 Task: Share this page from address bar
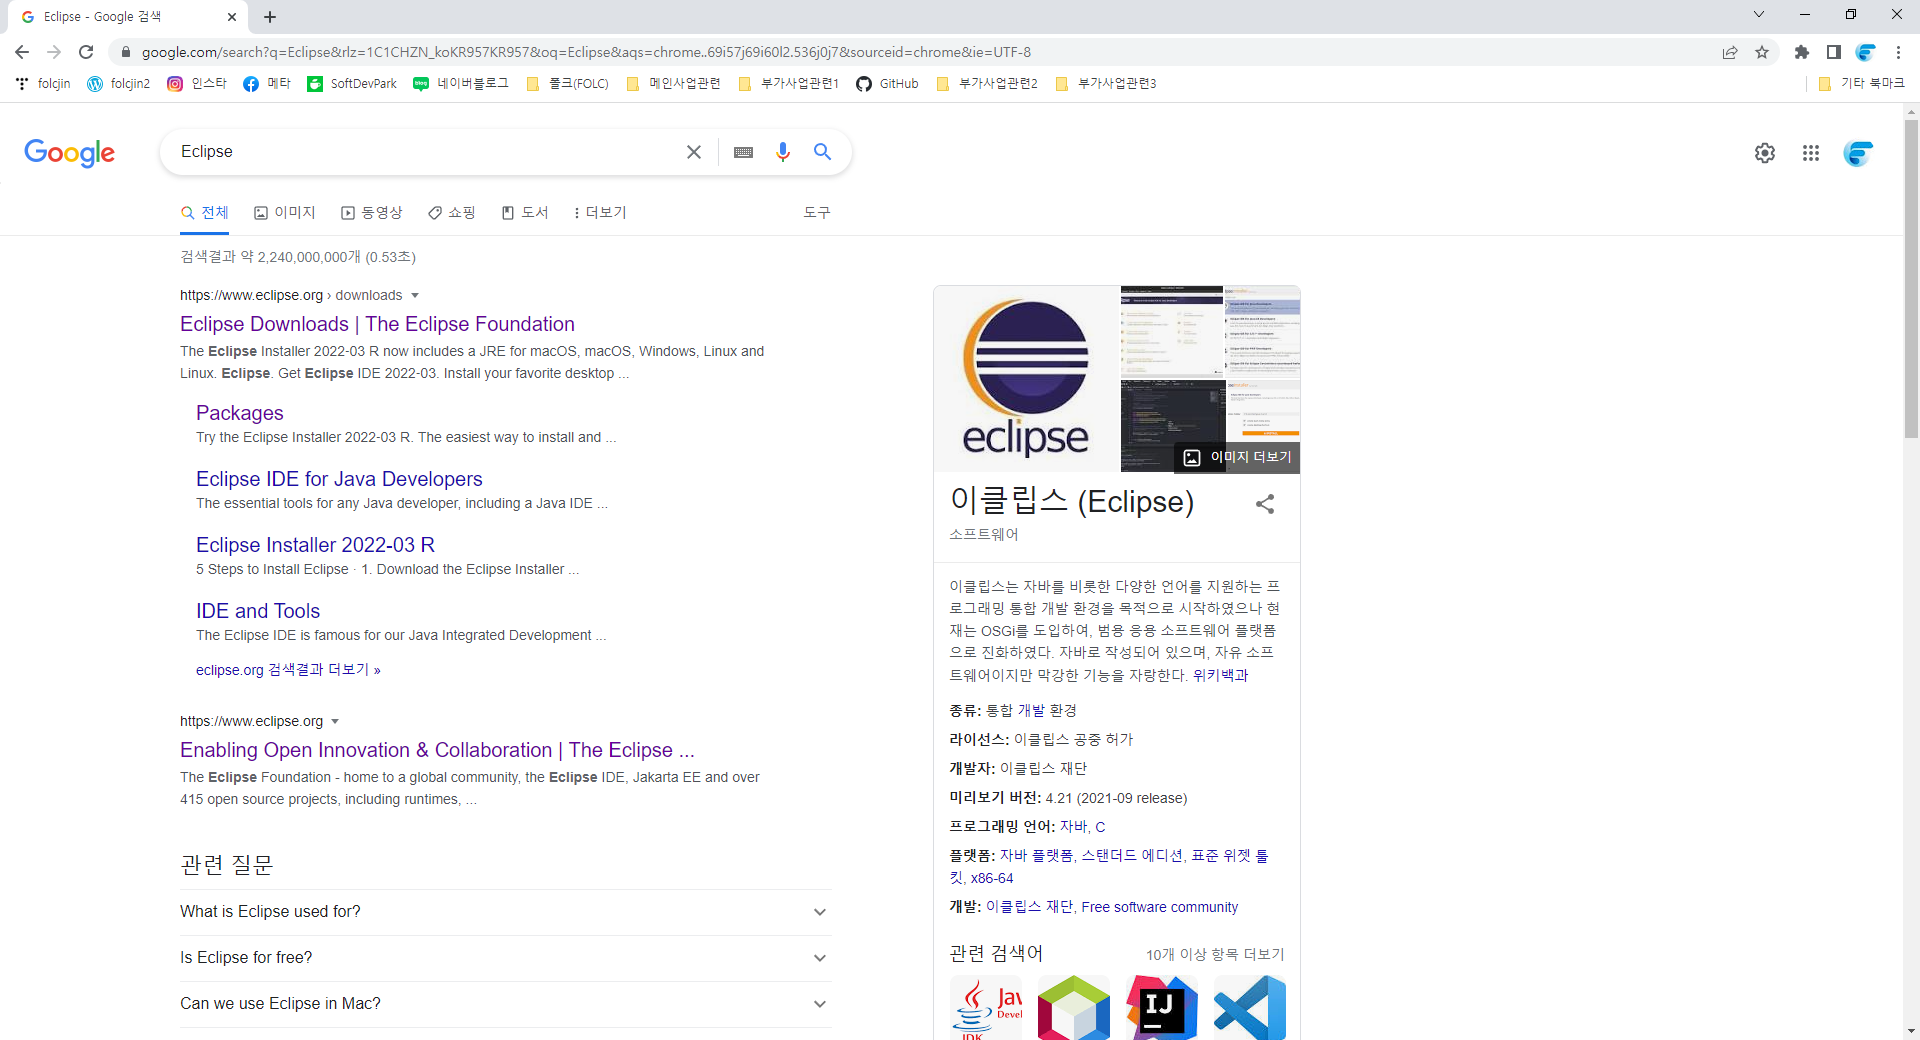1730,52
